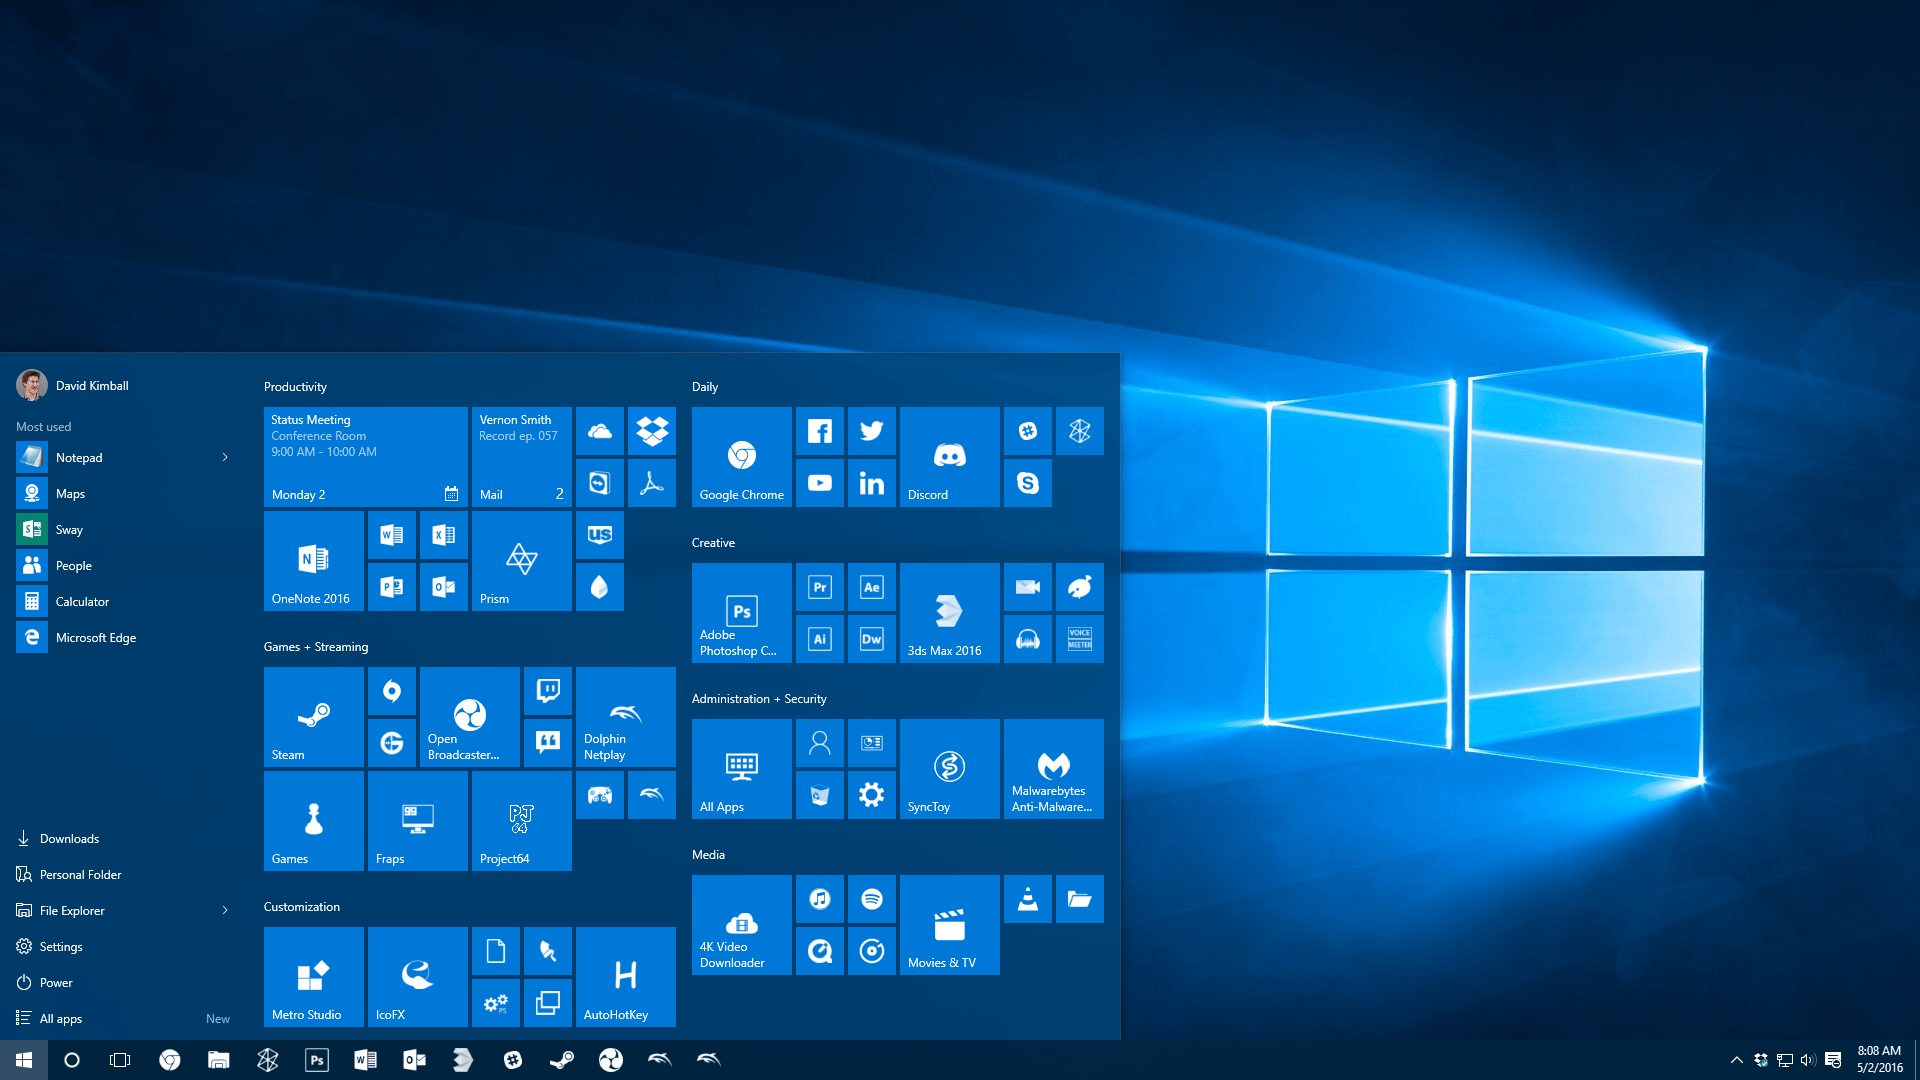
Task: Open the Twitter tile
Action: 871,431
